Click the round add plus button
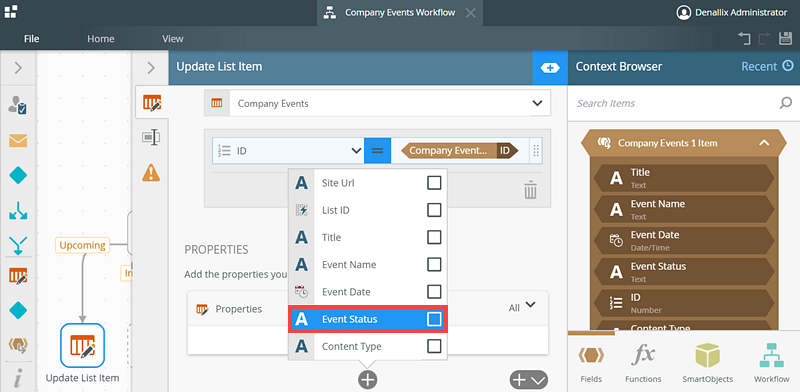This screenshot has width=800, height=392. coord(367,380)
